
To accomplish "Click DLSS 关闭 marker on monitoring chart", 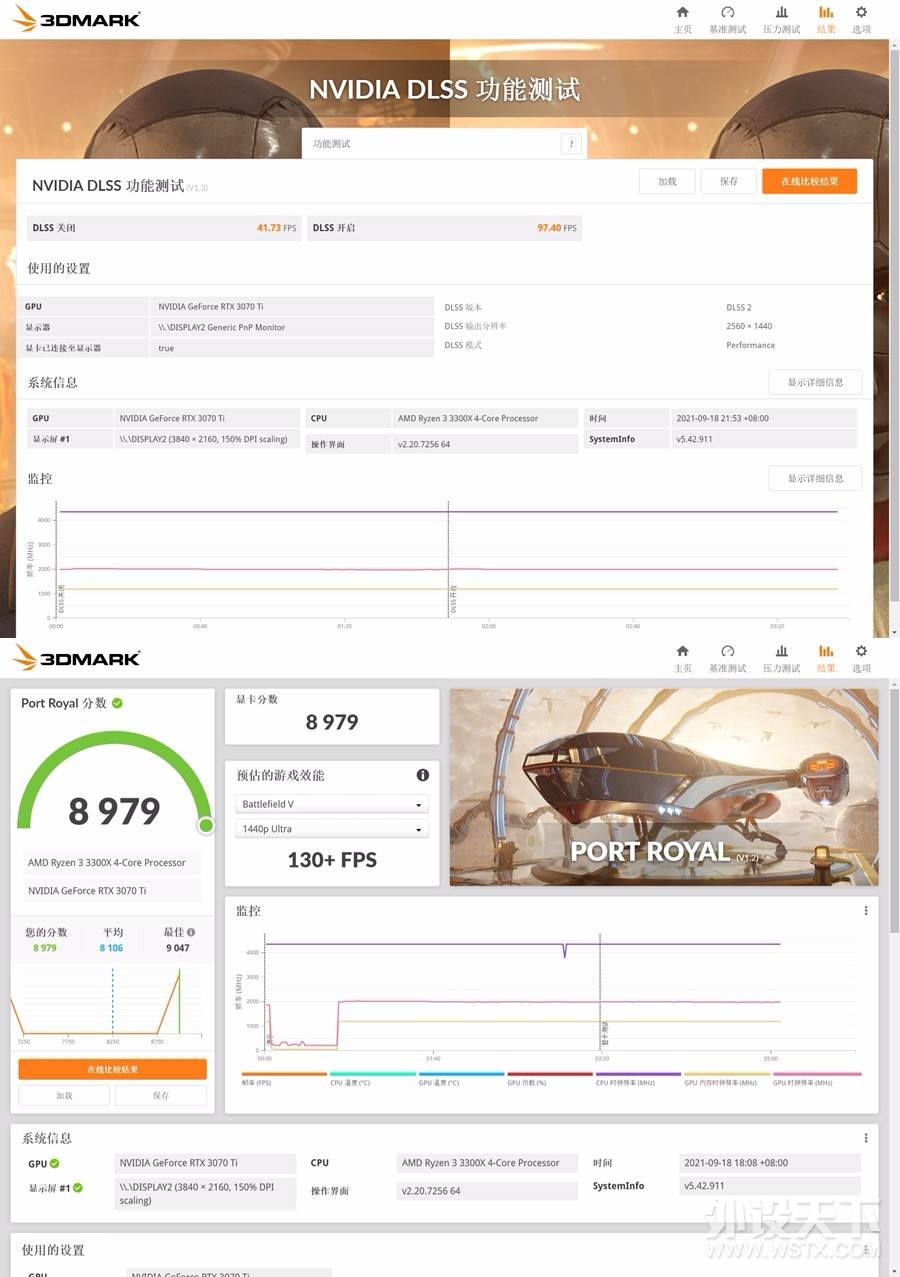I will click(x=61, y=600).
